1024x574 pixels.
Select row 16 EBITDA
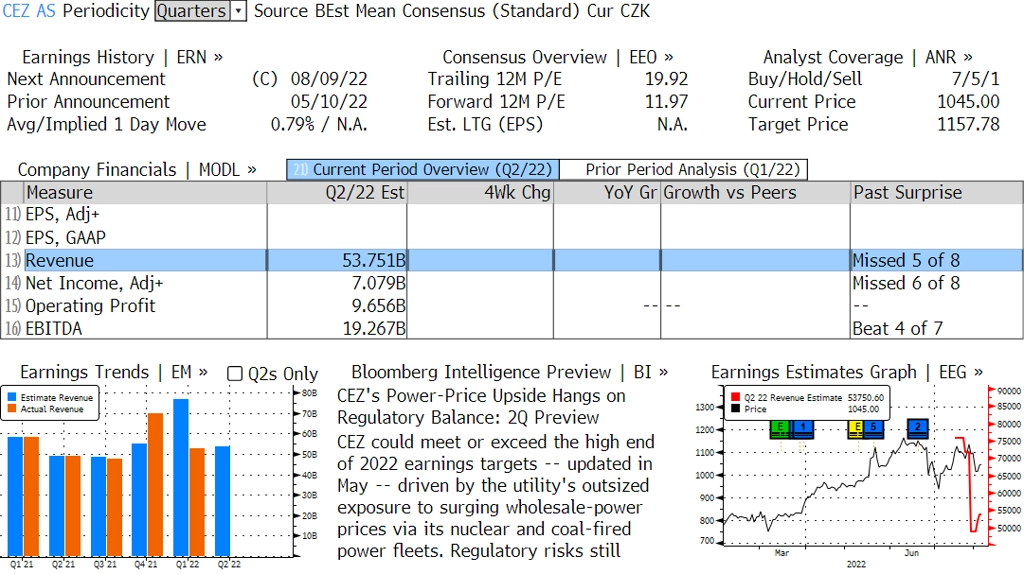(x=512, y=328)
